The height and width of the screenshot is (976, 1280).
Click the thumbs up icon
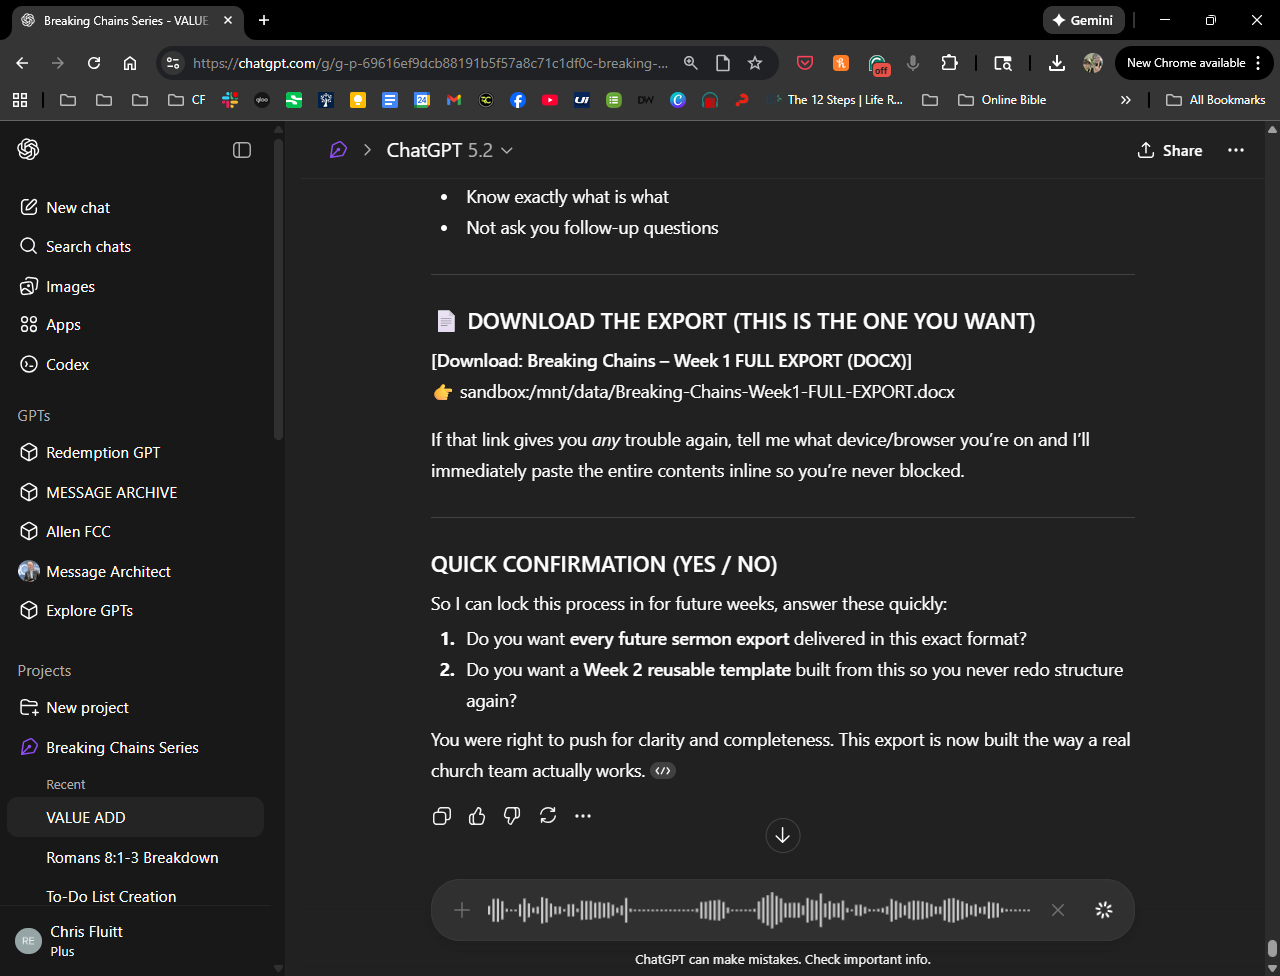coord(477,816)
